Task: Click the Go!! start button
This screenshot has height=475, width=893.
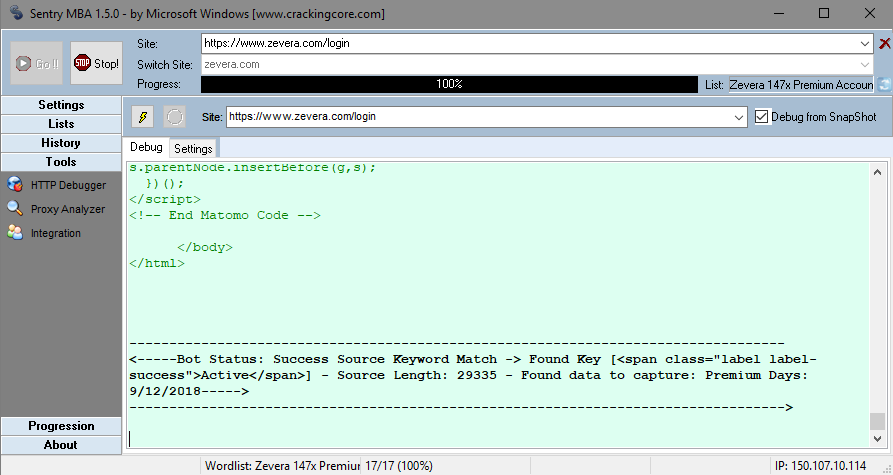Action: point(36,63)
